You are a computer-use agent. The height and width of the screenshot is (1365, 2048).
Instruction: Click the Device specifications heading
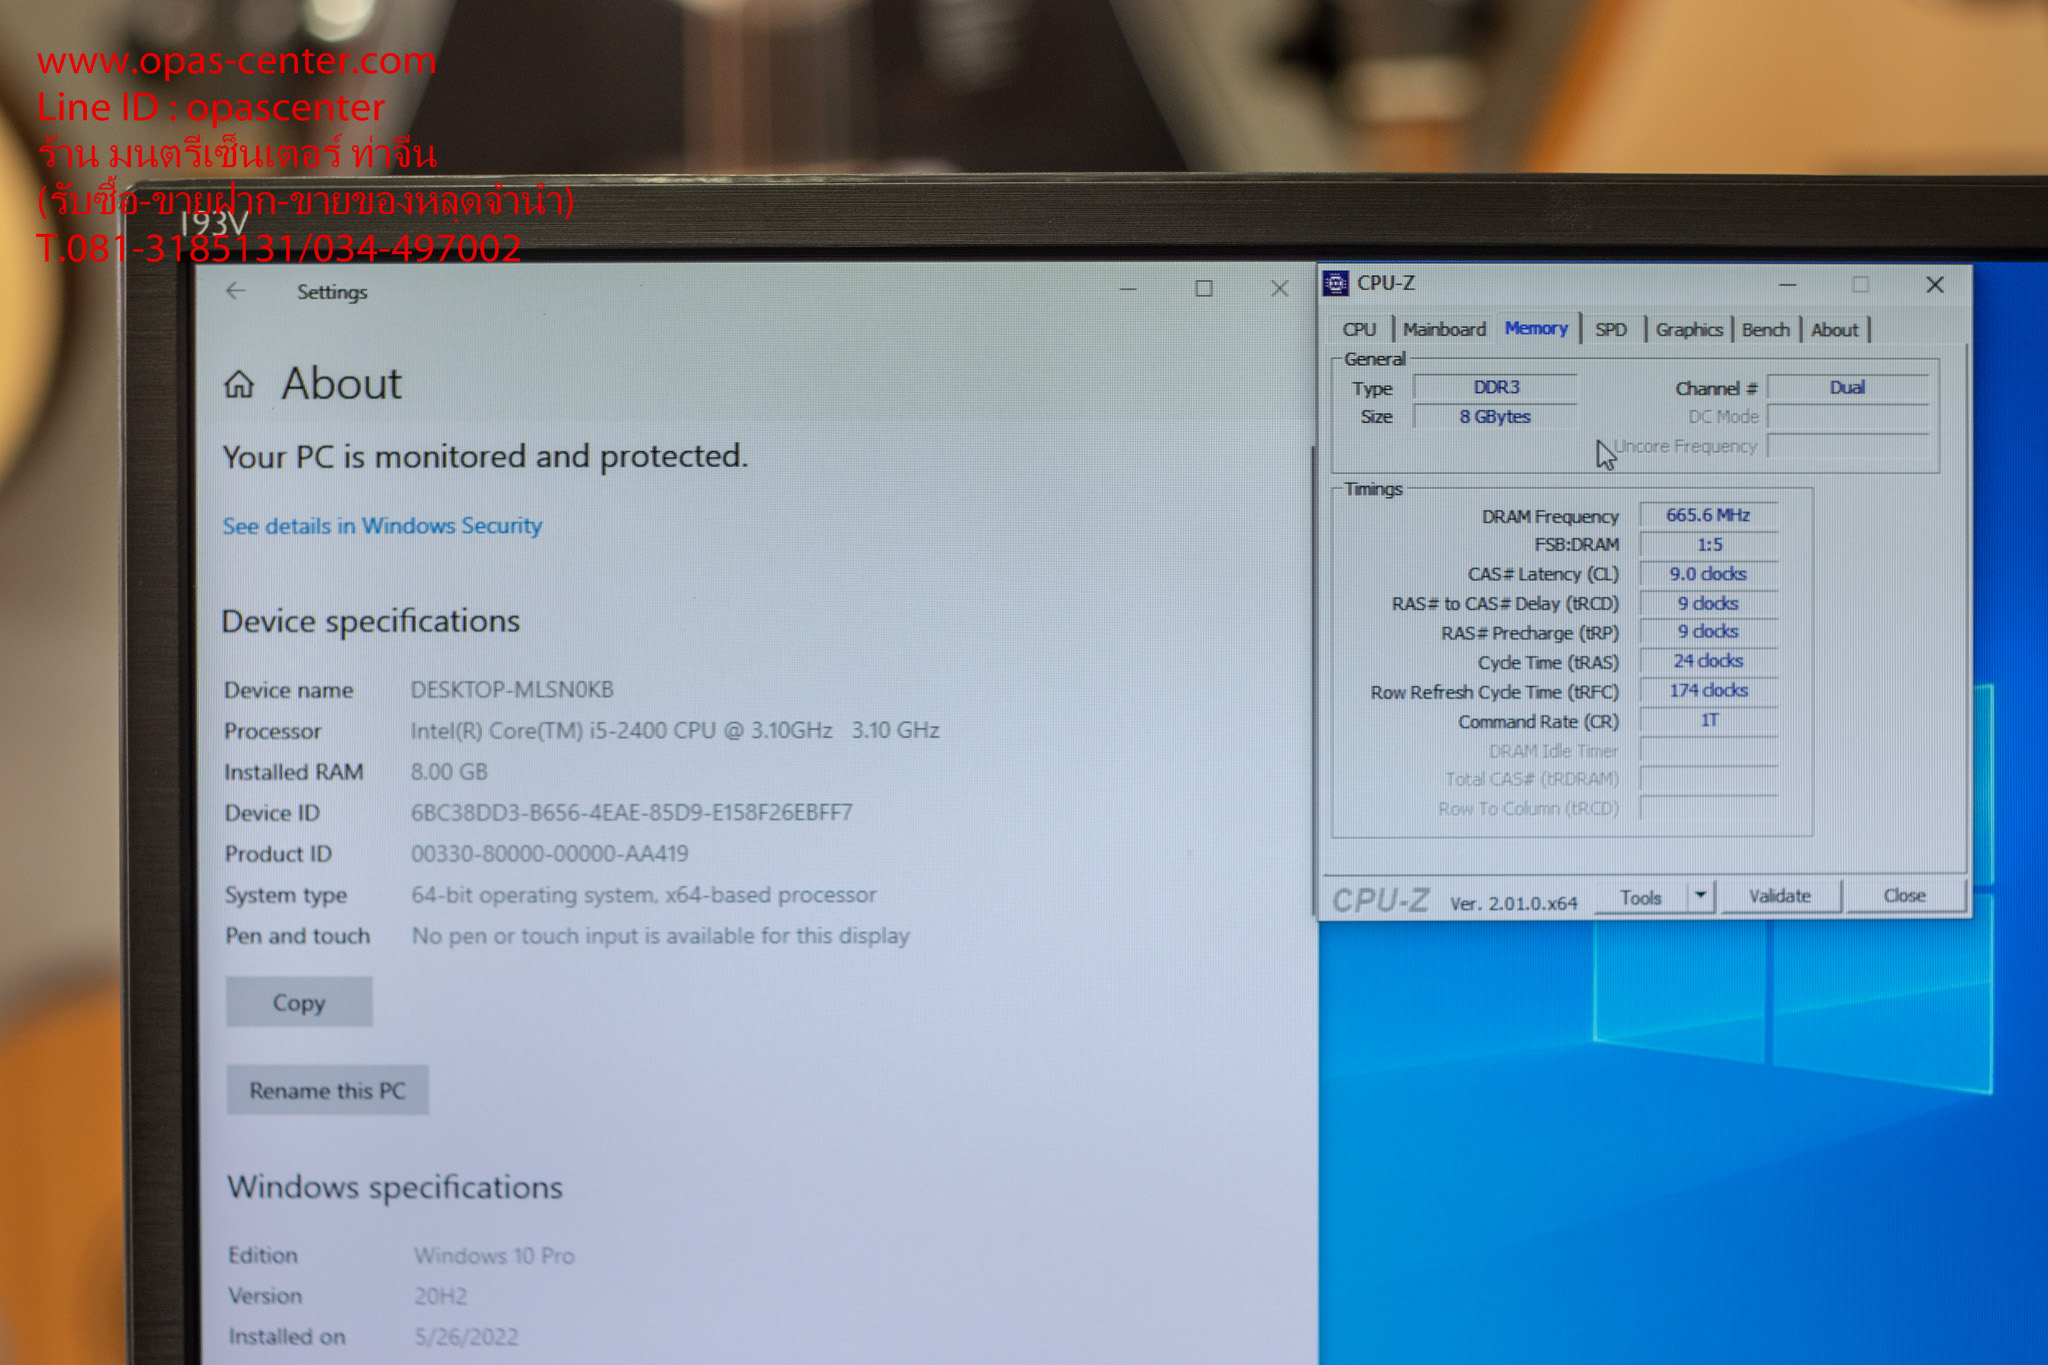[371, 621]
